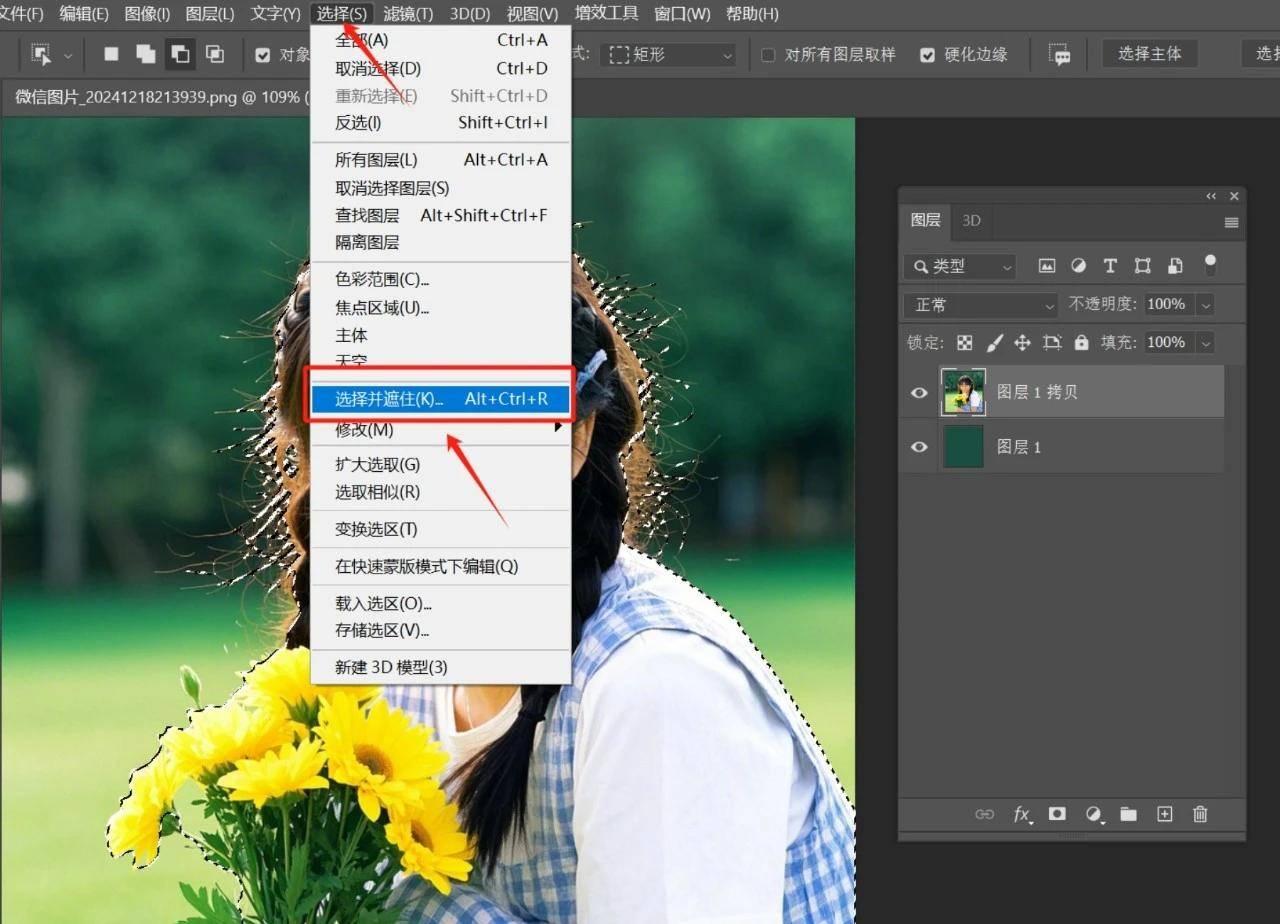The width and height of the screenshot is (1280, 924).
Task: Click the 选择主体 button
Action: click(1149, 54)
